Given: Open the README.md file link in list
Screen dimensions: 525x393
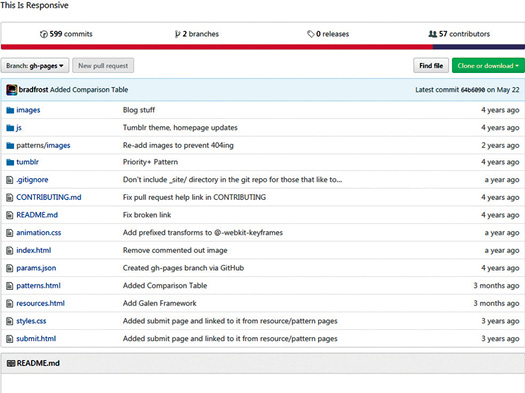Looking at the screenshot, I should [x=37, y=215].
